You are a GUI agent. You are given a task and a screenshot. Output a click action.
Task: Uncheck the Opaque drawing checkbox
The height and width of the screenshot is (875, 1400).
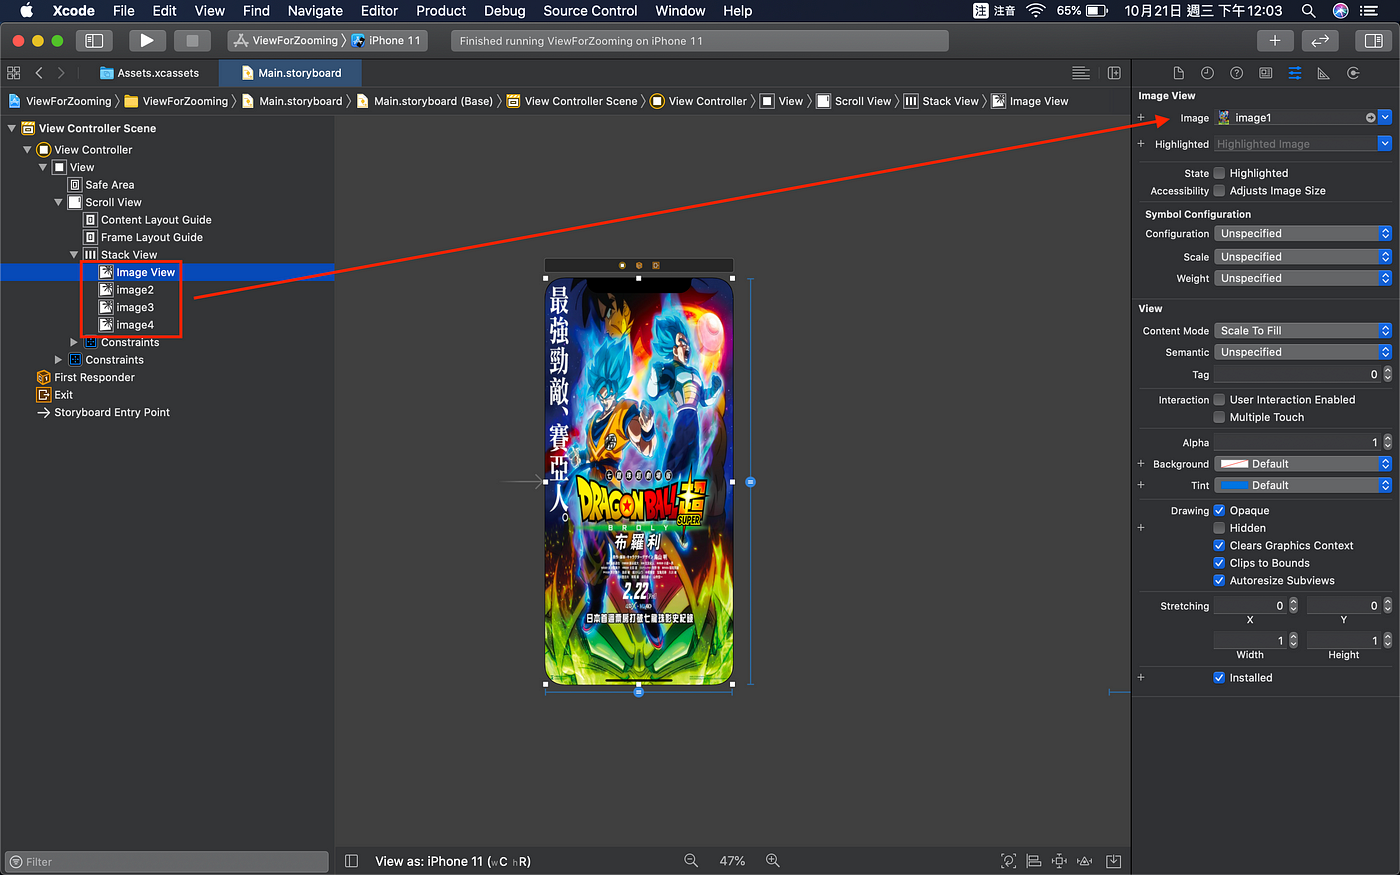pos(1219,510)
